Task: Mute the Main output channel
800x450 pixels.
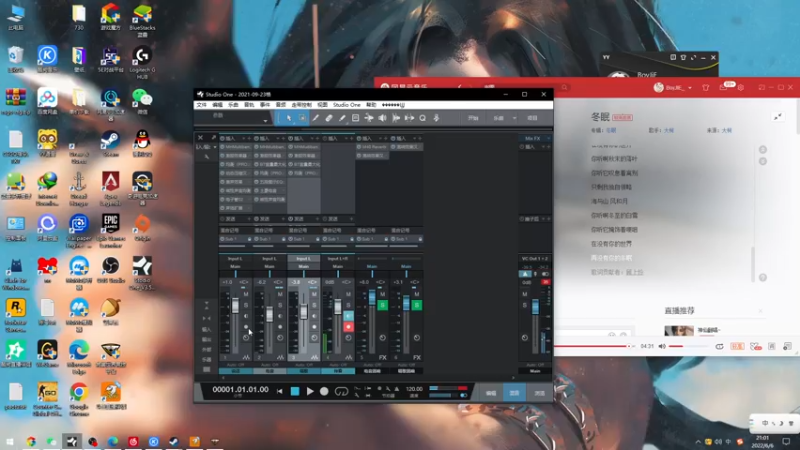Action: [524, 294]
